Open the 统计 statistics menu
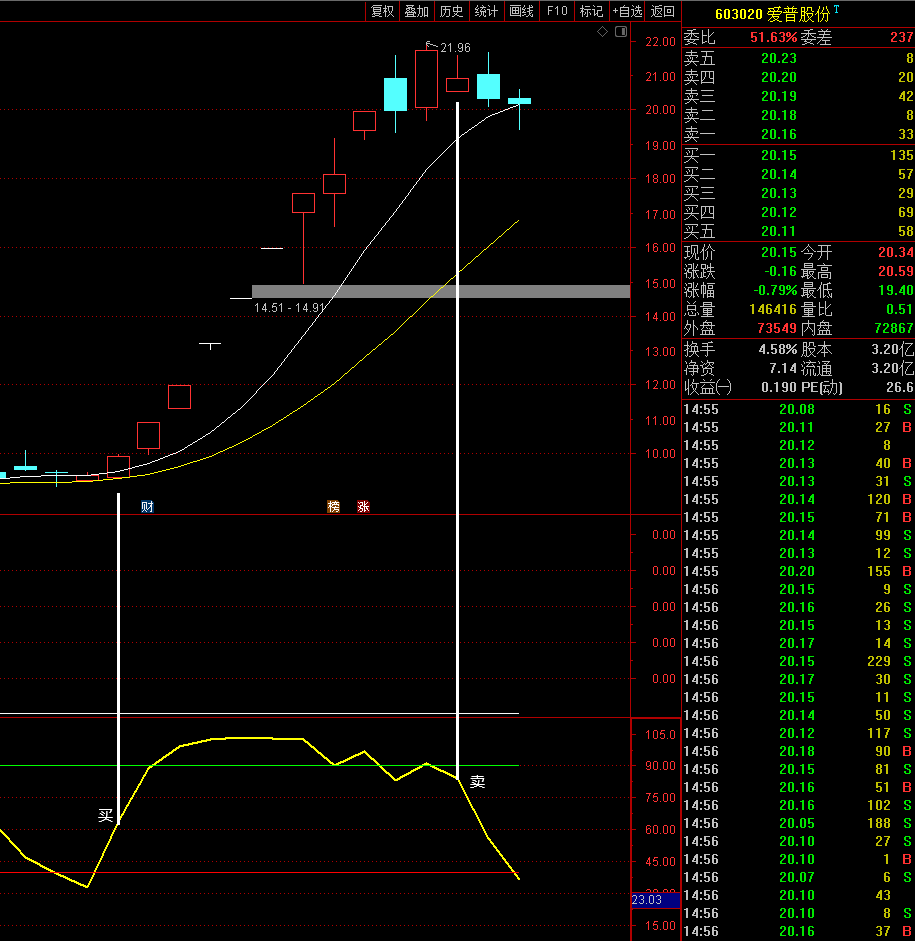The image size is (915, 941). click(x=487, y=11)
